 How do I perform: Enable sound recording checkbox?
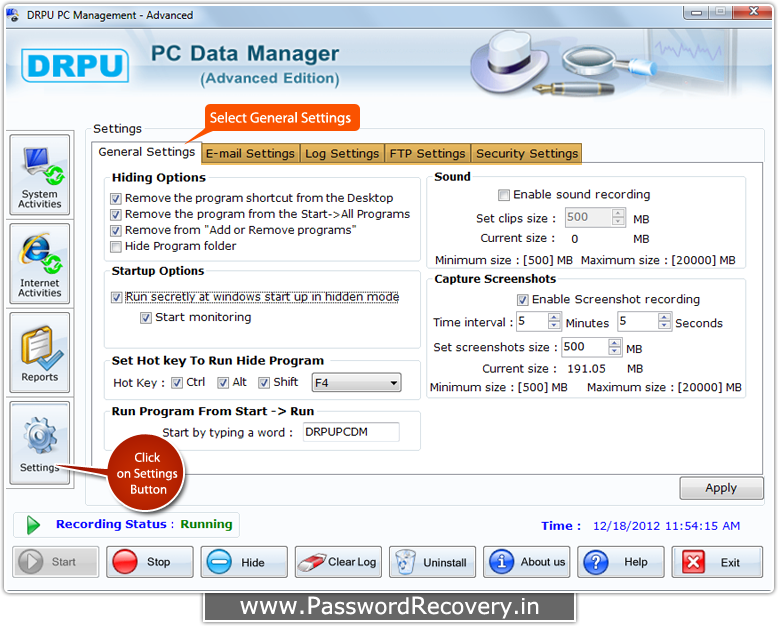pyautogui.click(x=504, y=195)
